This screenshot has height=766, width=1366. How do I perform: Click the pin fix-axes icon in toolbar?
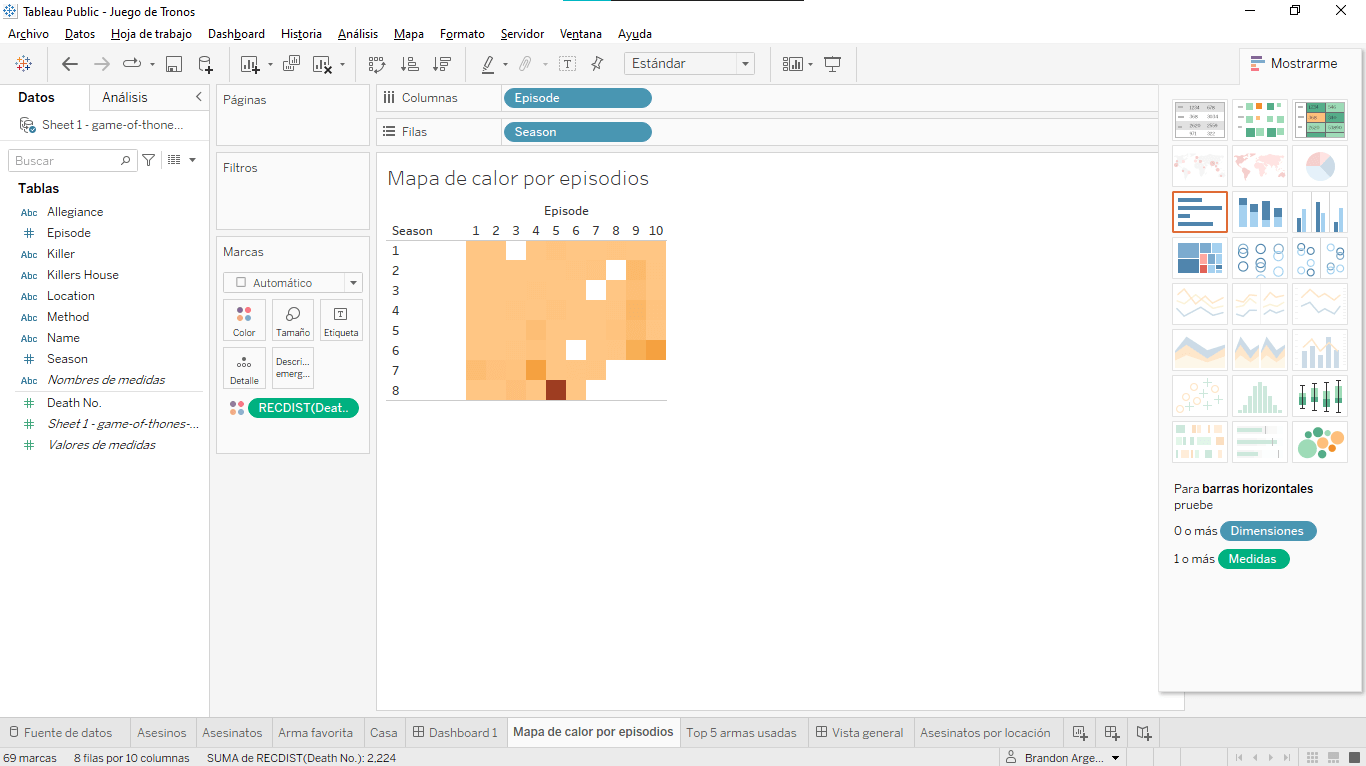(x=597, y=64)
